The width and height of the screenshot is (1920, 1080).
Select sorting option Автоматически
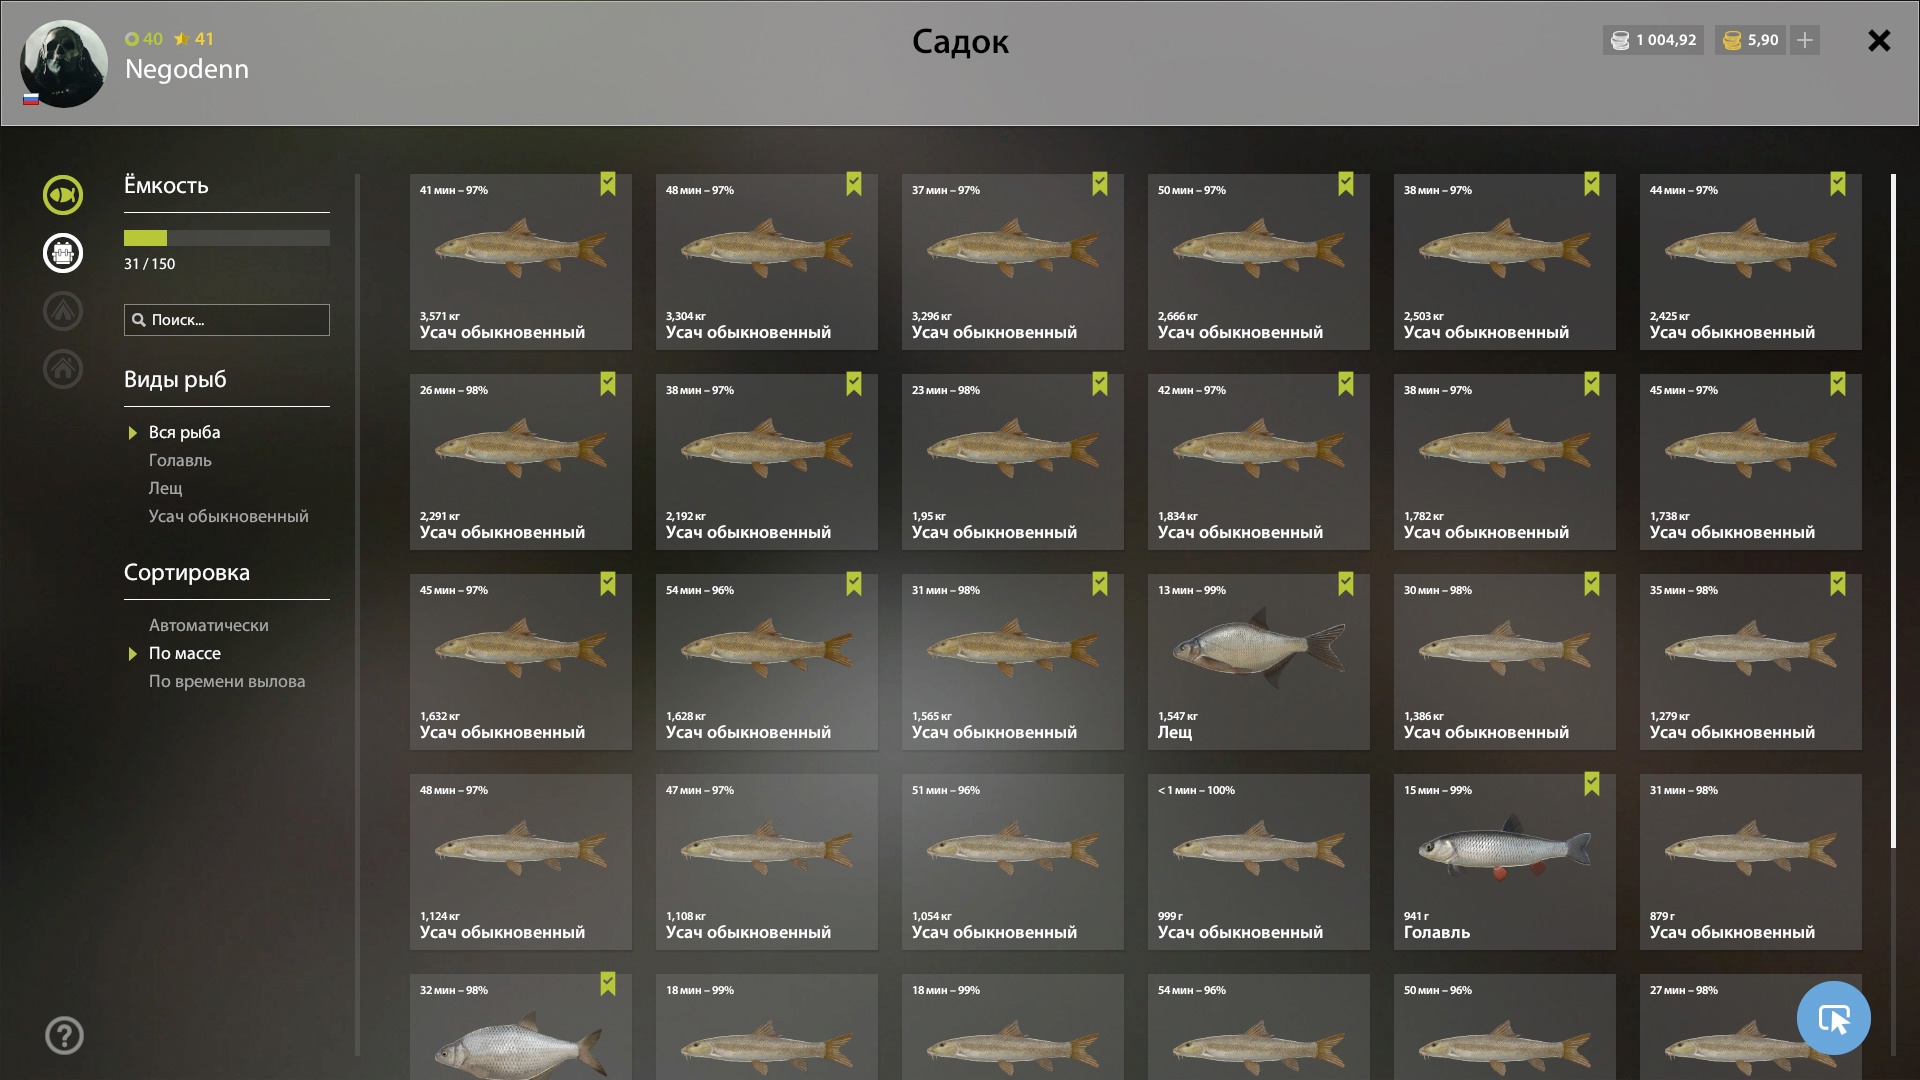(x=209, y=625)
